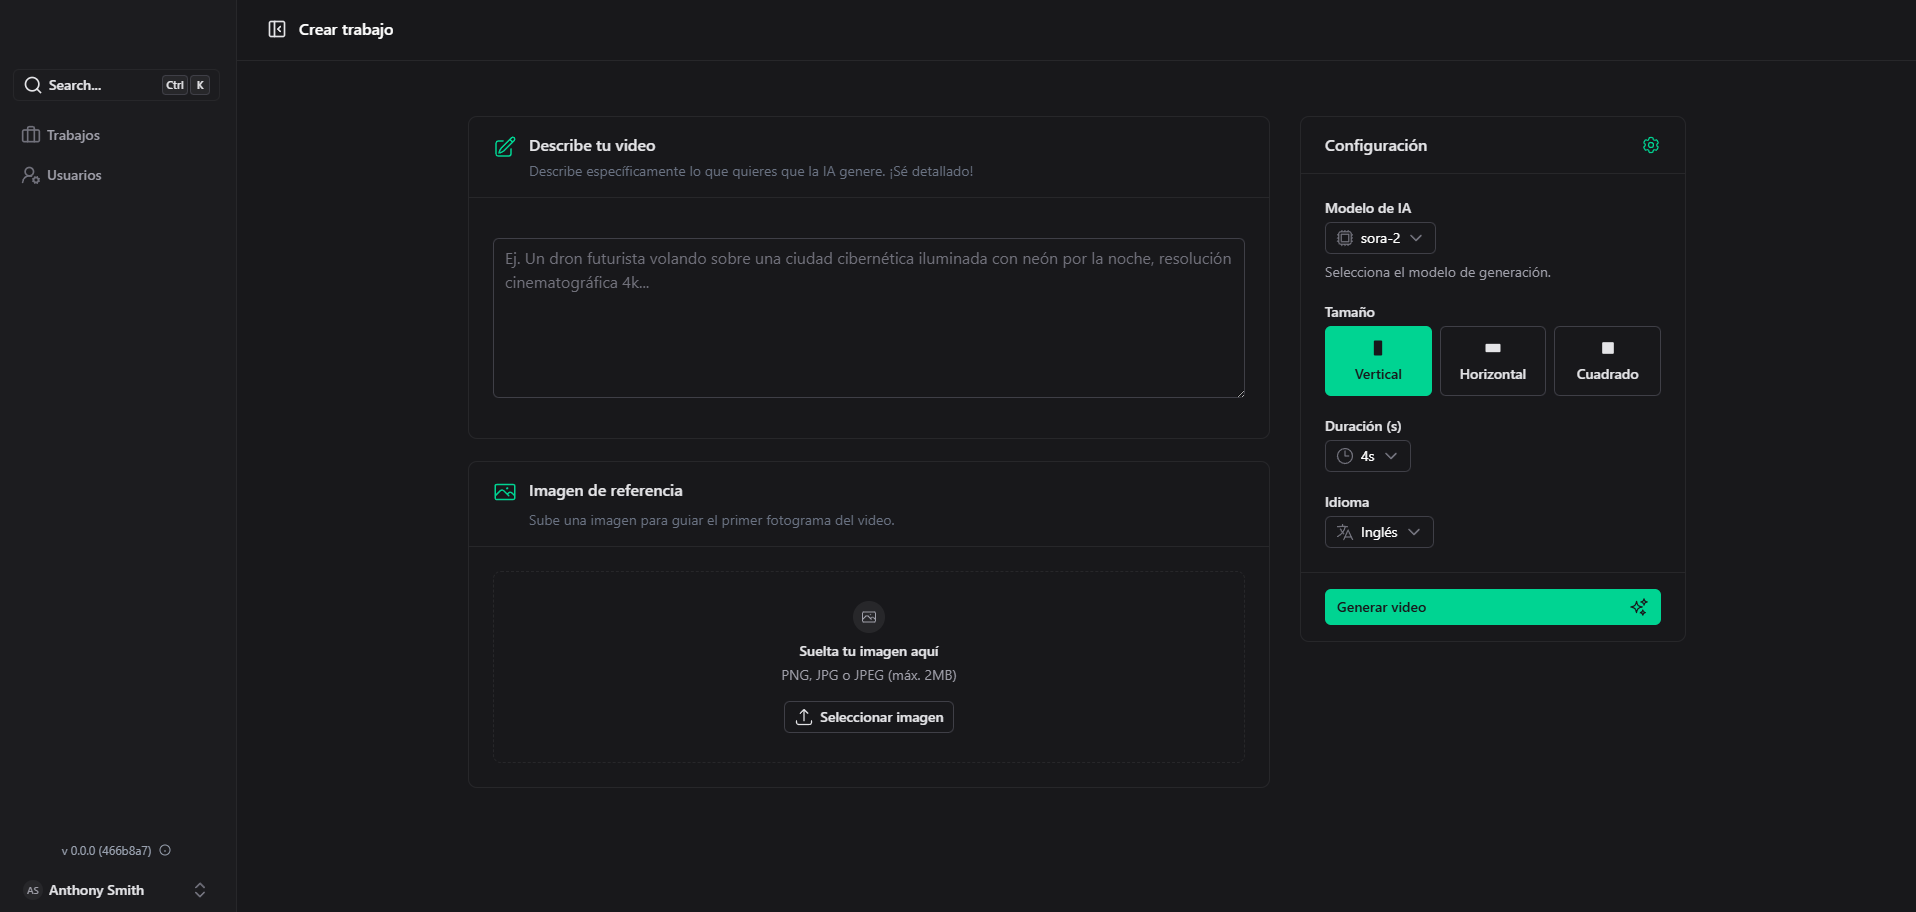Select the Vertical size option
This screenshot has height=912, width=1916.
(1378, 361)
